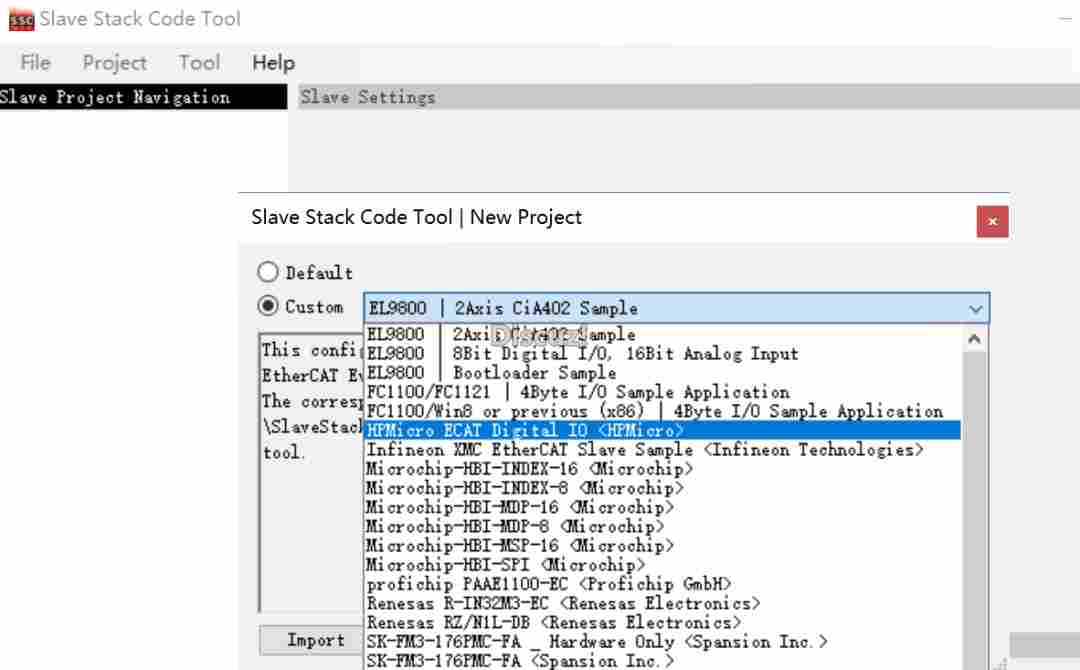The image size is (1080, 670).
Task: Open the Help menu
Action: pos(273,63)
